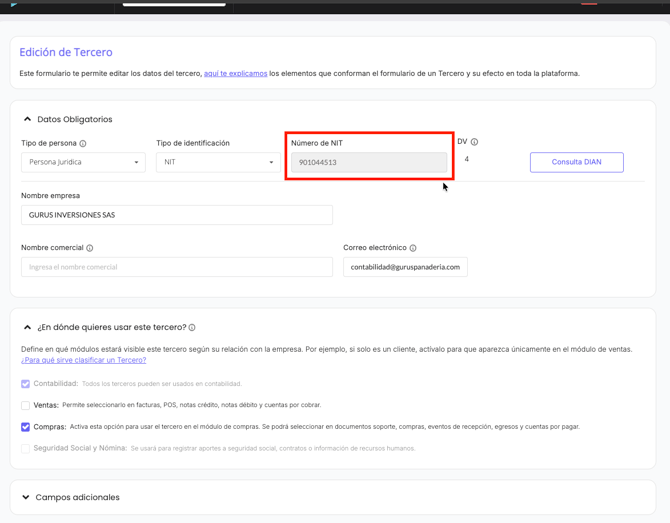The height and width of the screenshot is (523, 670).
Task: Toggle the Contabilidad checkbox
Action: click(x=26, y=384)
